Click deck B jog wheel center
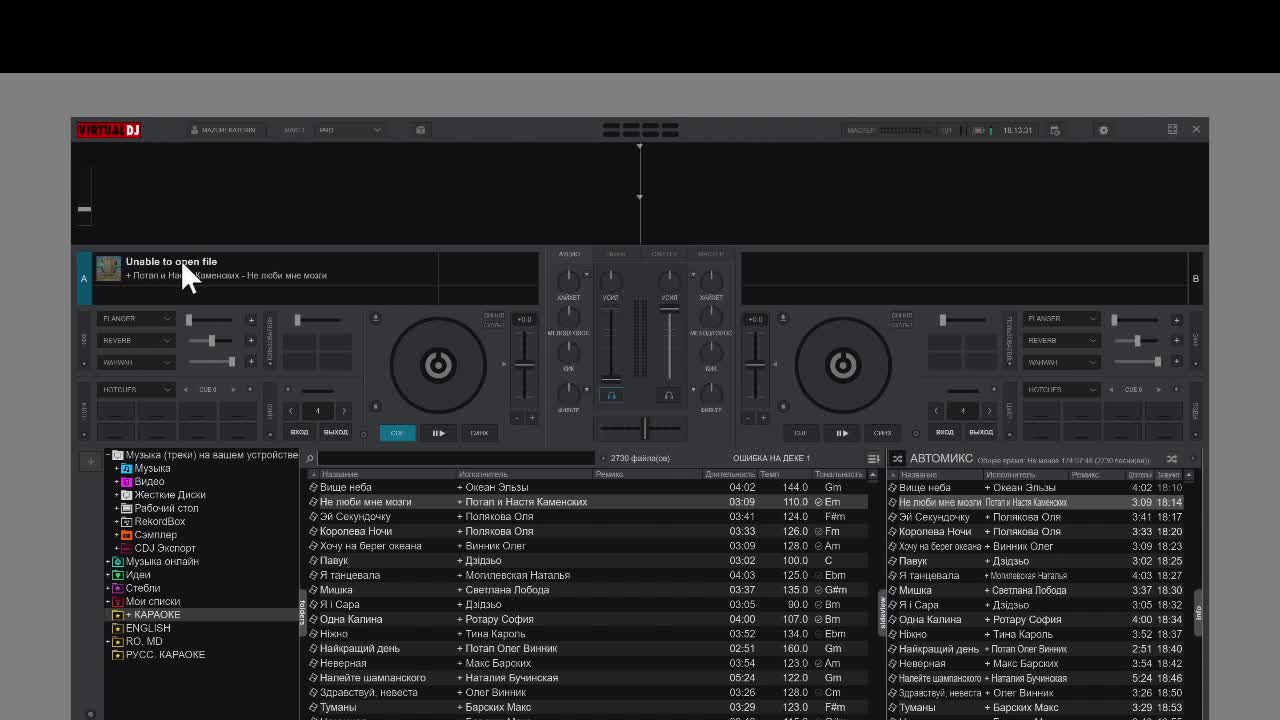This screenshot has height=720, width=1280. click(x=843, y=365)
